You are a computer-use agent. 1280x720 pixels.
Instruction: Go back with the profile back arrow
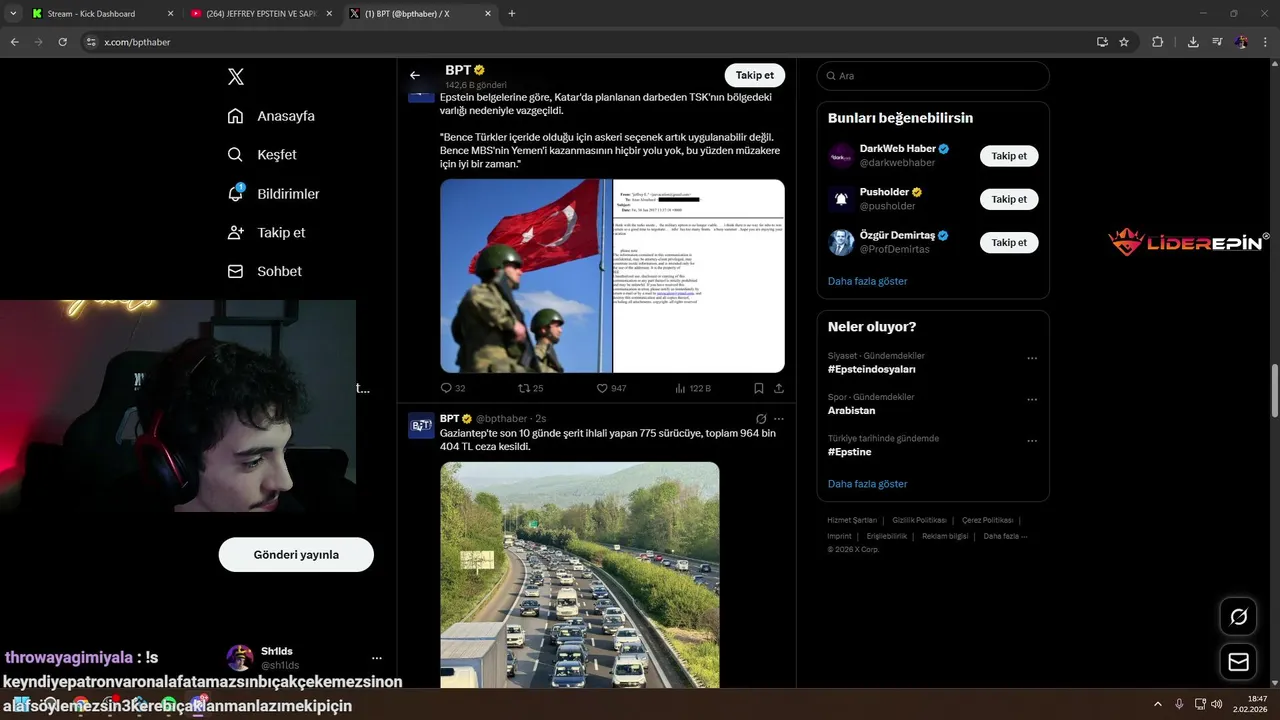[415, 75]
